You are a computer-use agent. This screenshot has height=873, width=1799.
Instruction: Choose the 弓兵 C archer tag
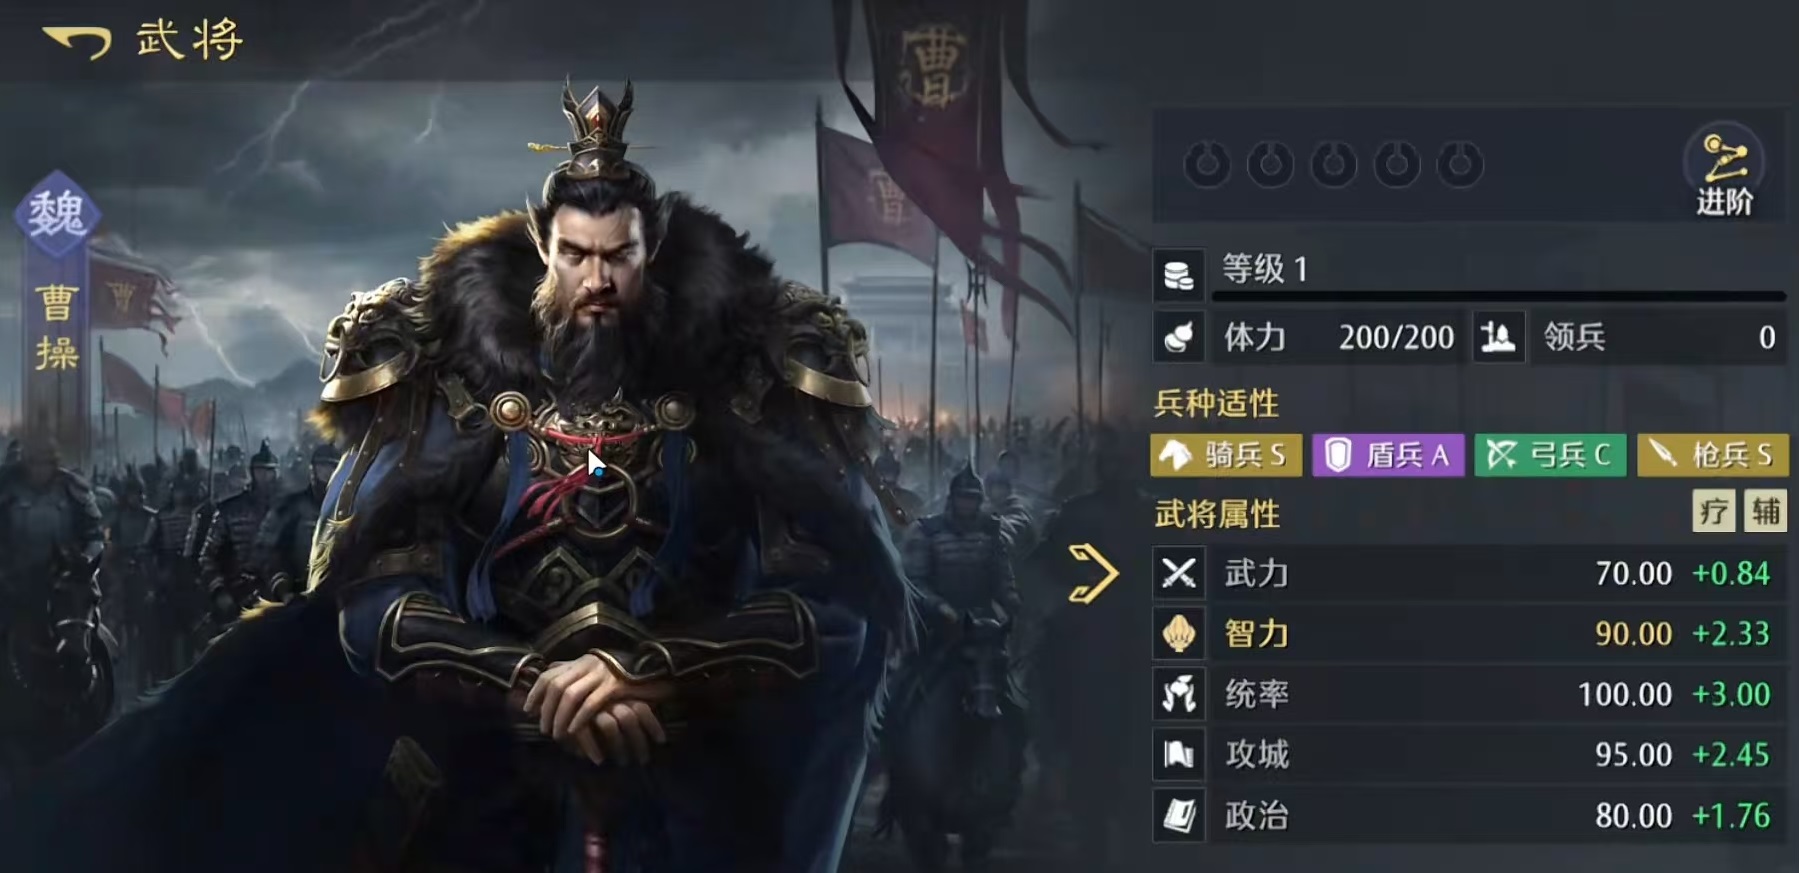pyautogui.click(x=1550, y=455)
